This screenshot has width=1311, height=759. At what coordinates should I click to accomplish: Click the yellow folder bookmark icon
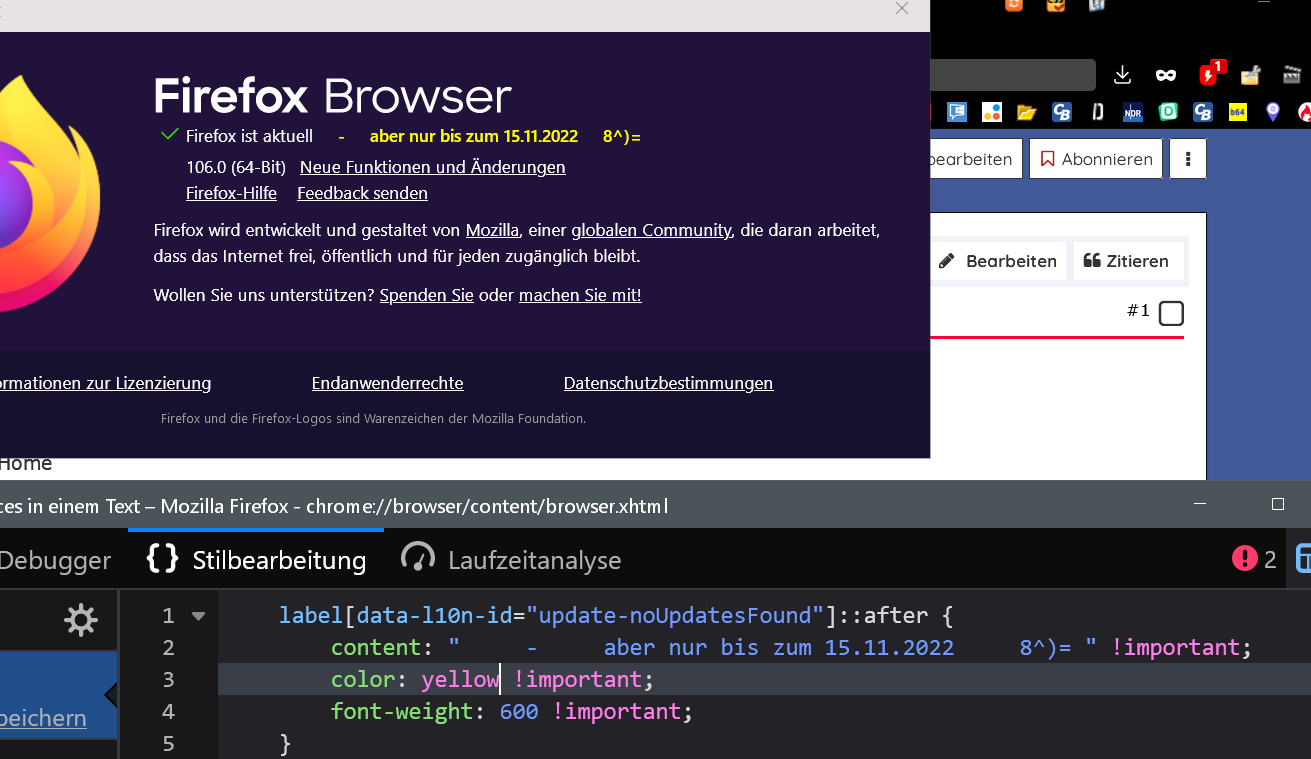point(1027,112)
